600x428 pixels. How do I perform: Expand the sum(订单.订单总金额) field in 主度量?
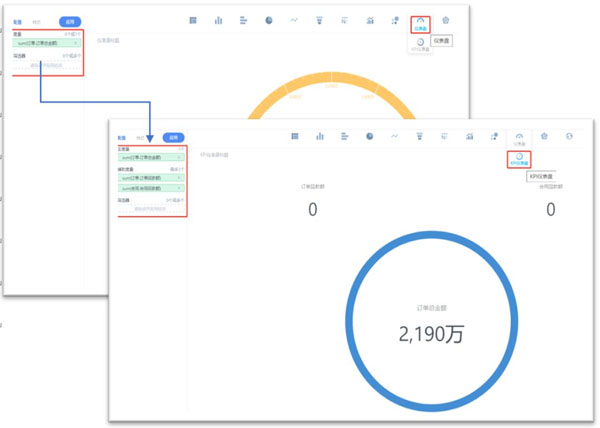179,157
